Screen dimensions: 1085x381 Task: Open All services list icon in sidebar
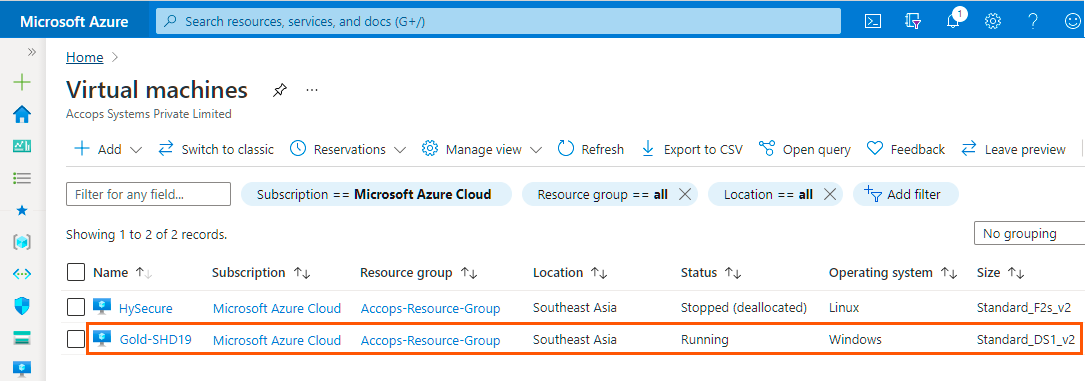click(x=22, y=178)
